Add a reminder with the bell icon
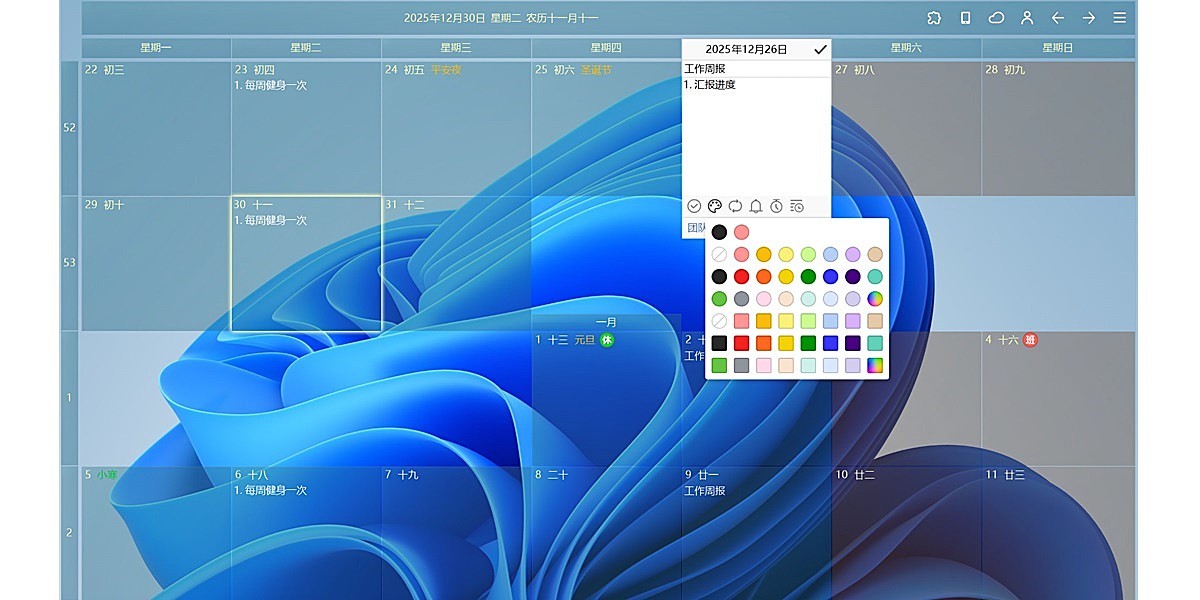This screenshot has height=600, width=1200. click(x=756, y=206)
